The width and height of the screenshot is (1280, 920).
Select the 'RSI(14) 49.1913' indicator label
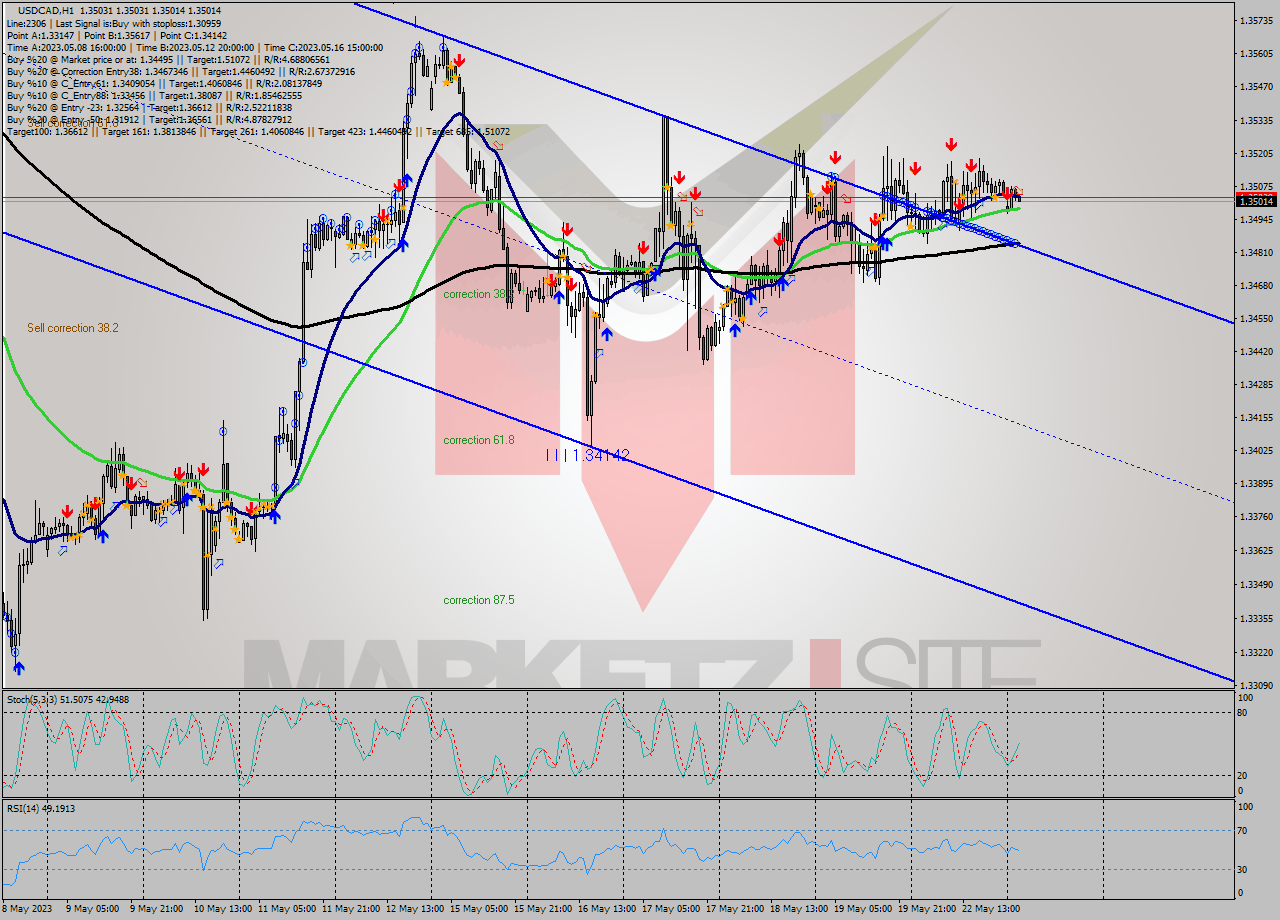click(x=41, y=808)
